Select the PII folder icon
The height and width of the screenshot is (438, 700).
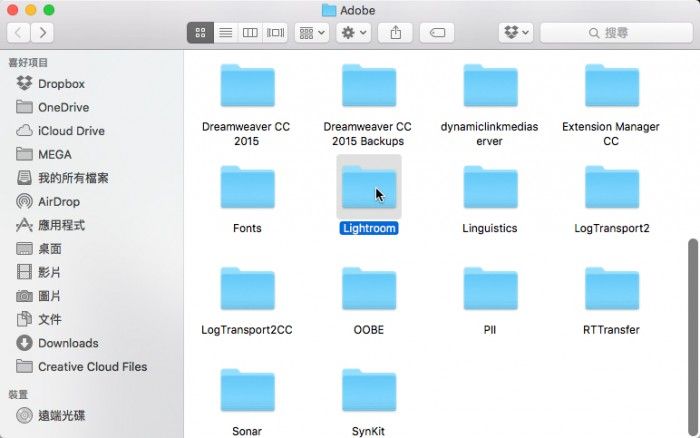(490, 289)
